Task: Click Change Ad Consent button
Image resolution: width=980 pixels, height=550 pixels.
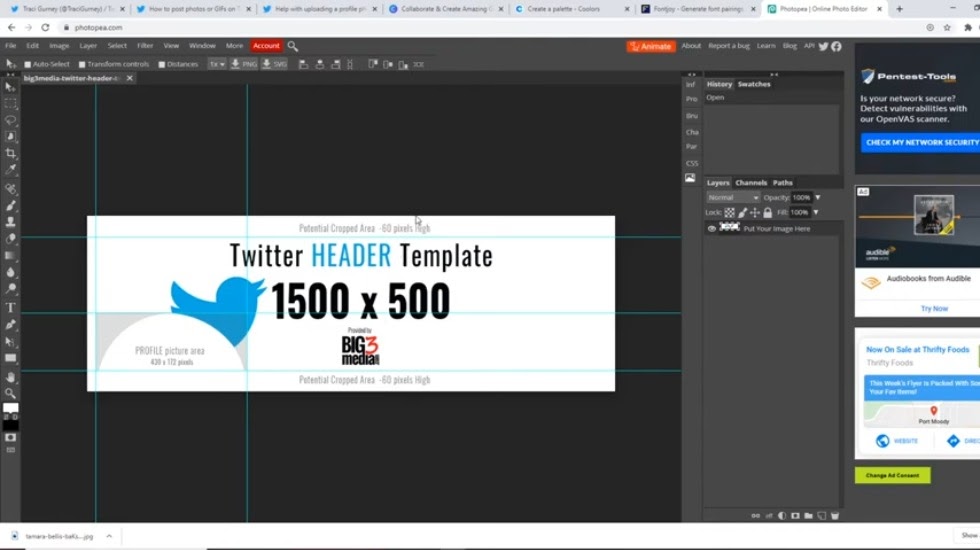Action: [892, 476]
